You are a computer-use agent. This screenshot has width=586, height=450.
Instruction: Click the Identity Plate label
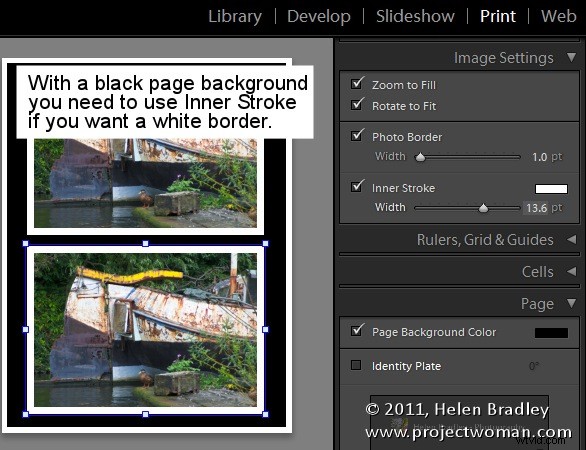406,366
